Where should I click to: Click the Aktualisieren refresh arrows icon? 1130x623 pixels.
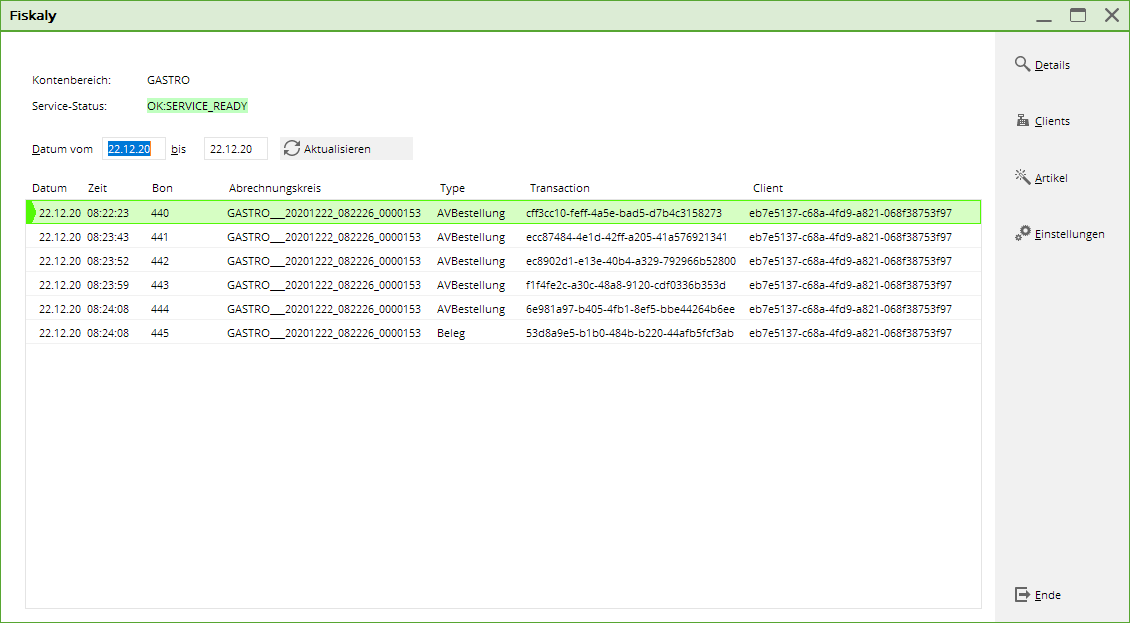coord(292,148)
